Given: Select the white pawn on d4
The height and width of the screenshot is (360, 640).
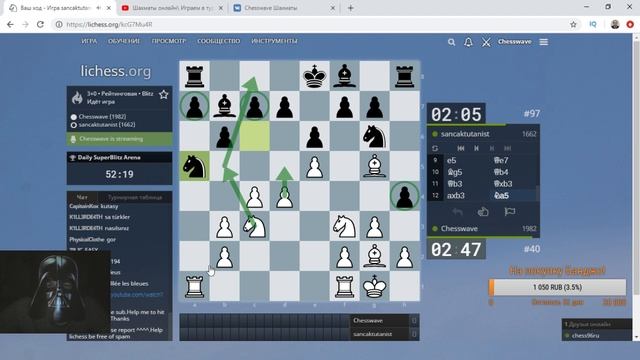Looking at the screenshot, I should tap(284, 196).
